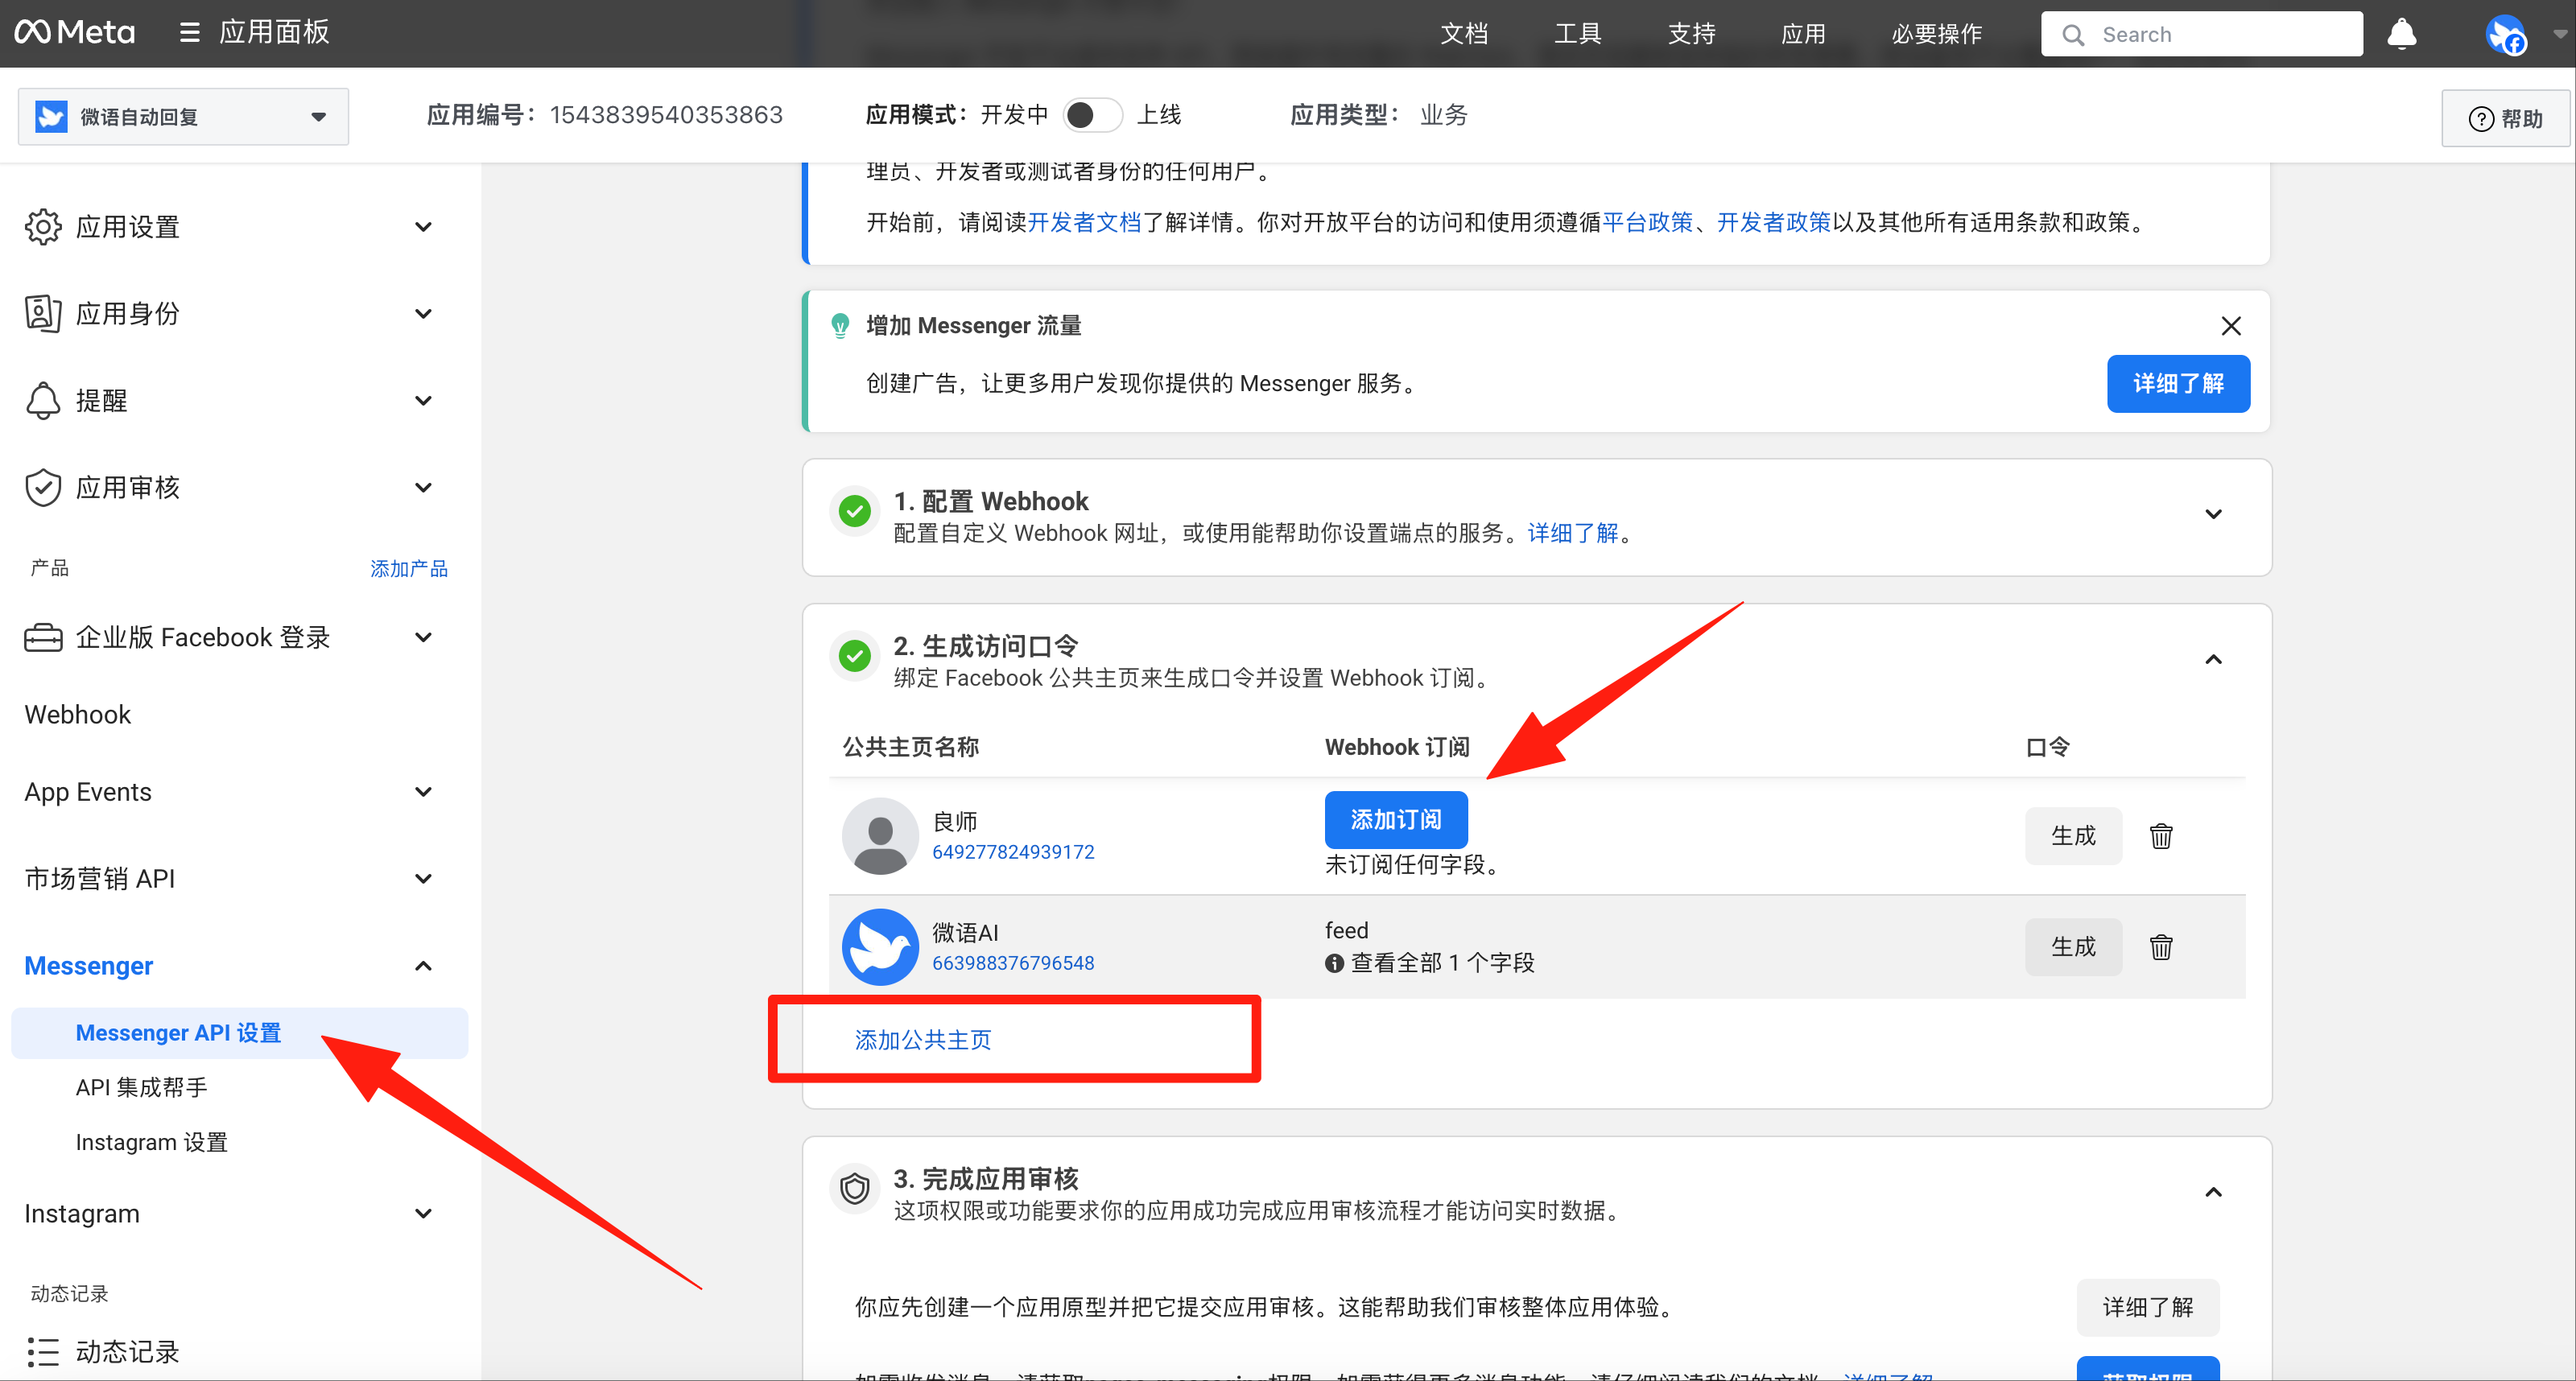2576x1381 pixels.
Task: Switch app mode from 开发中 to 上线
Action: point(1092,114)
